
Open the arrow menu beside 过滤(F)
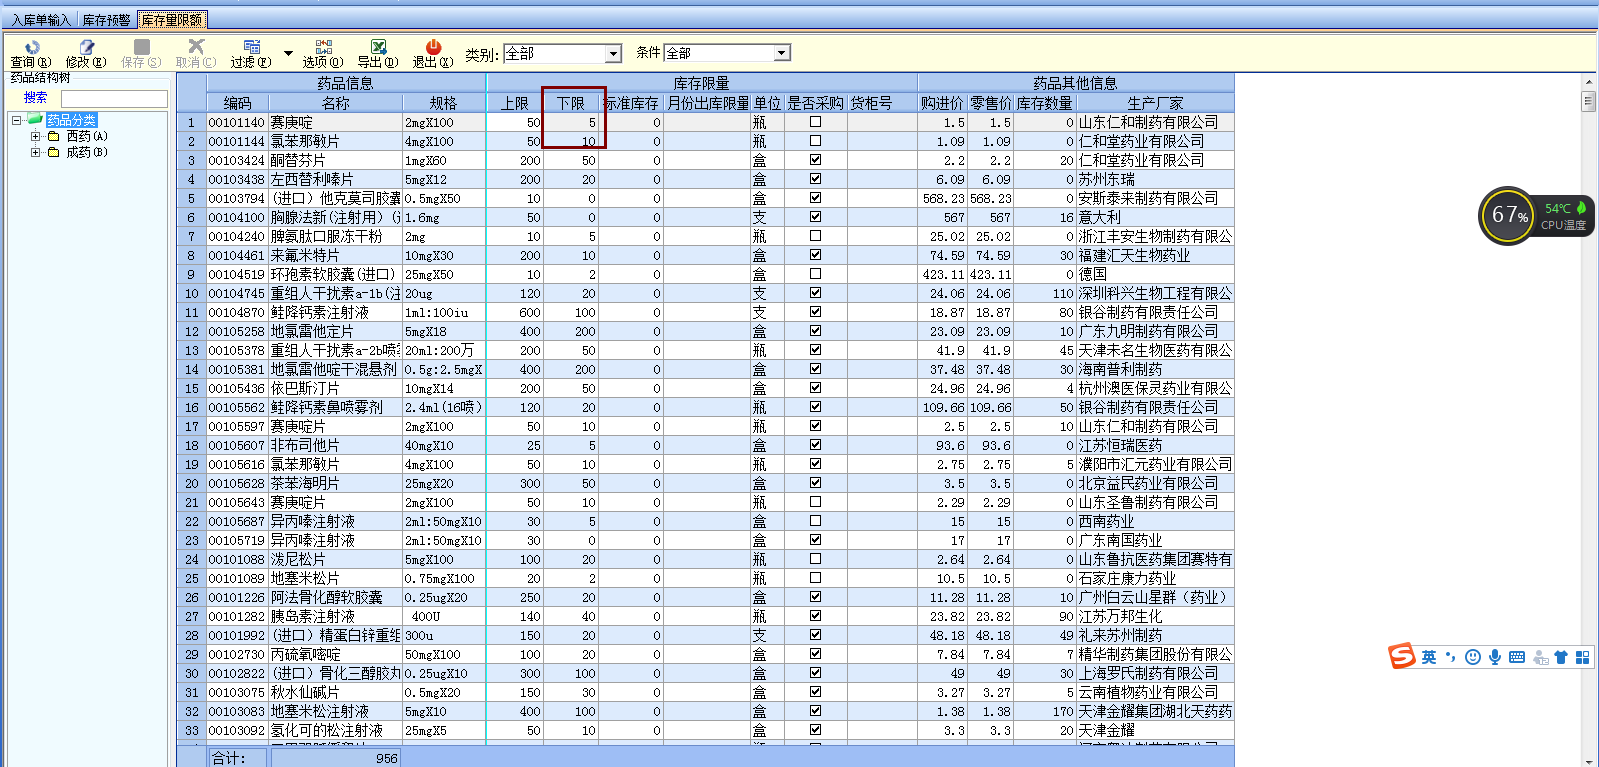[x=288, y=53]
